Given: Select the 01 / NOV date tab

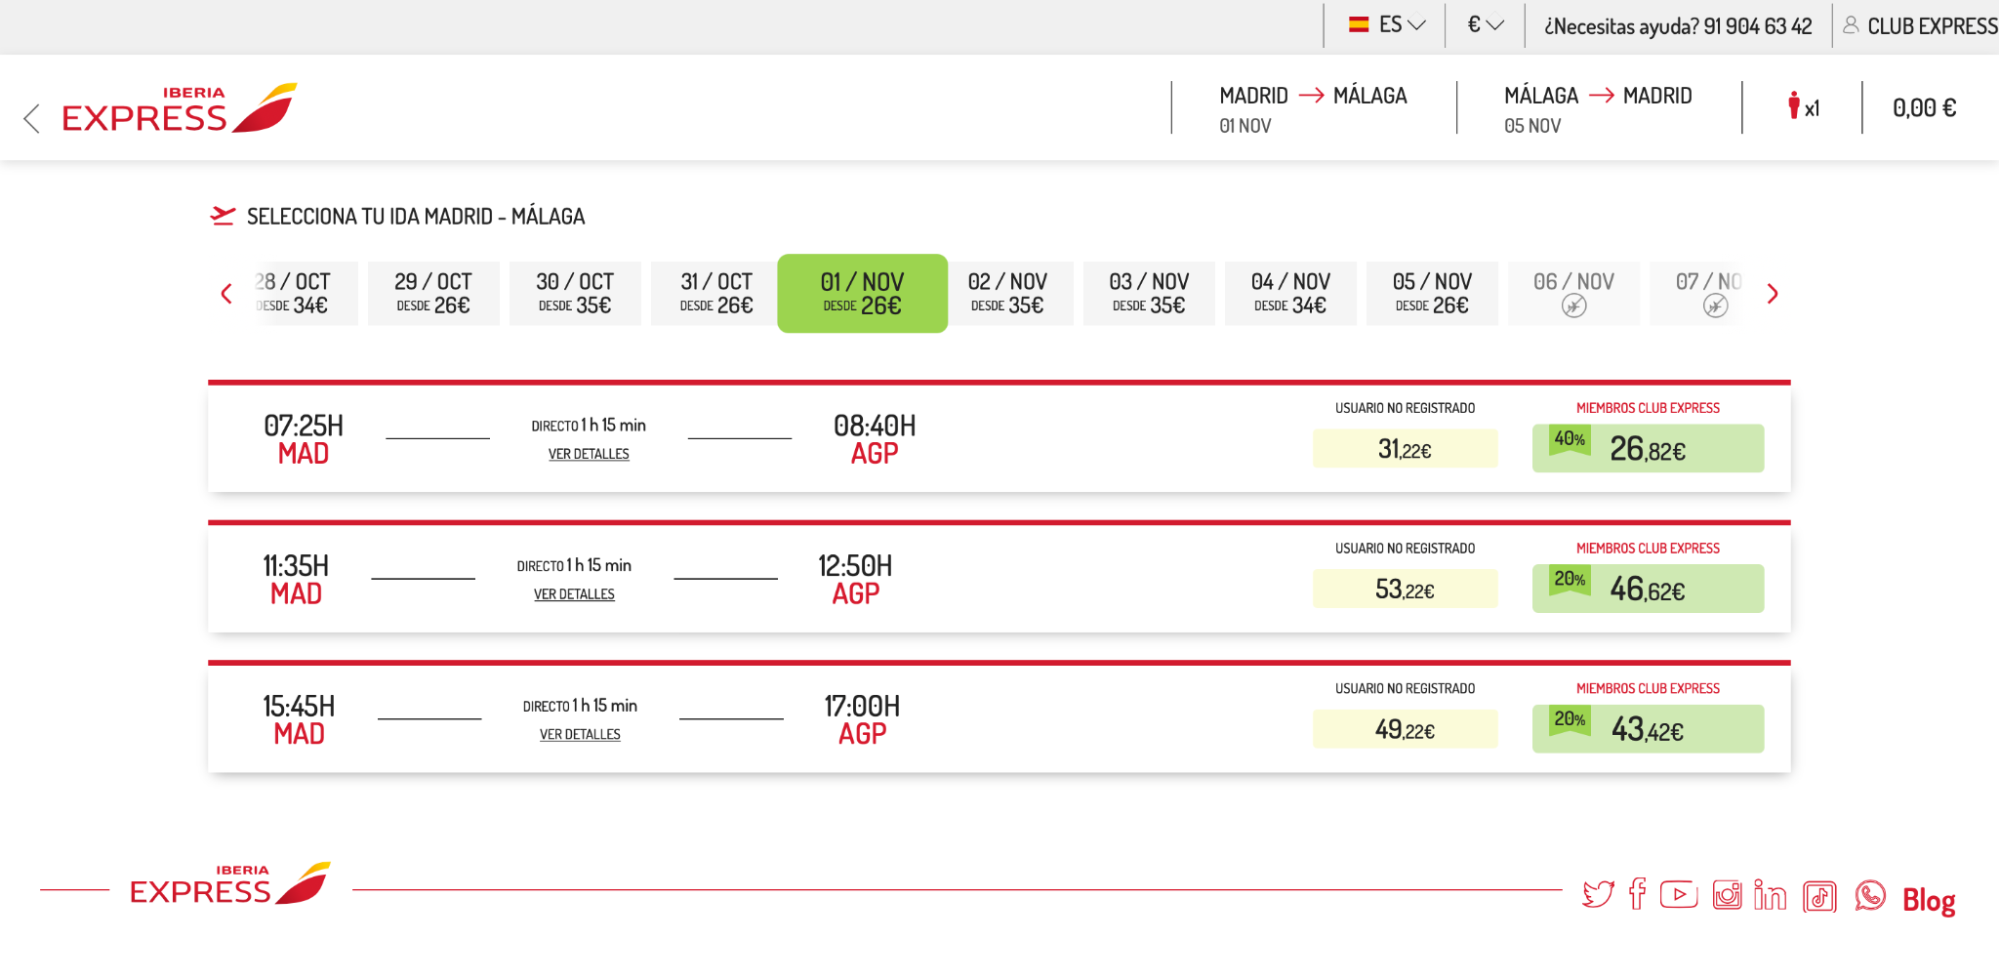Looking at the screenshot, I should (x=862, y=293).
